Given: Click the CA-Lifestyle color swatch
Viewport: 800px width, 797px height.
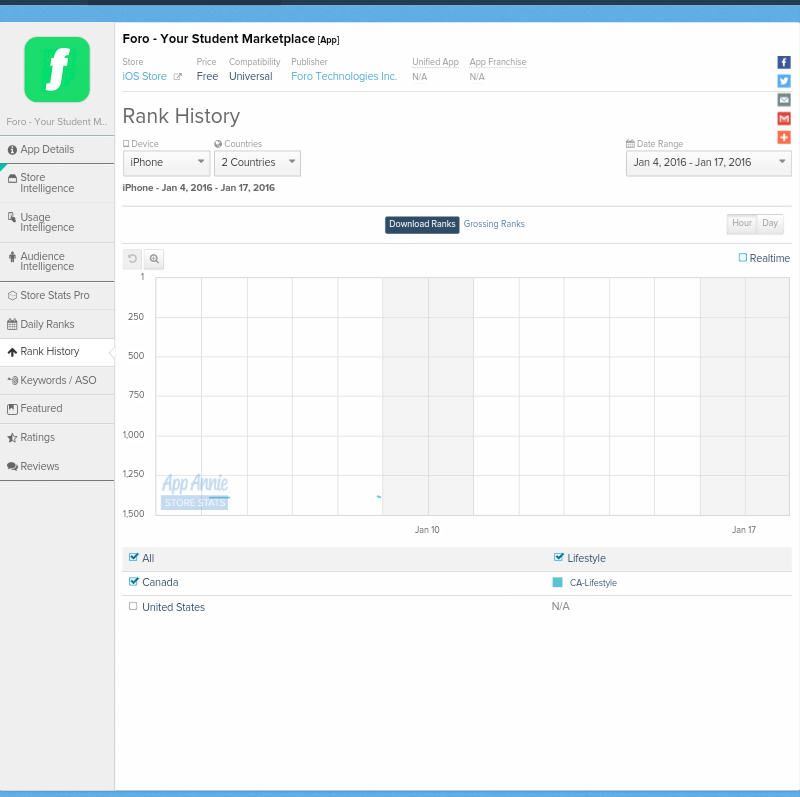Looking at the screenshot, I should [x=557, y=582].
